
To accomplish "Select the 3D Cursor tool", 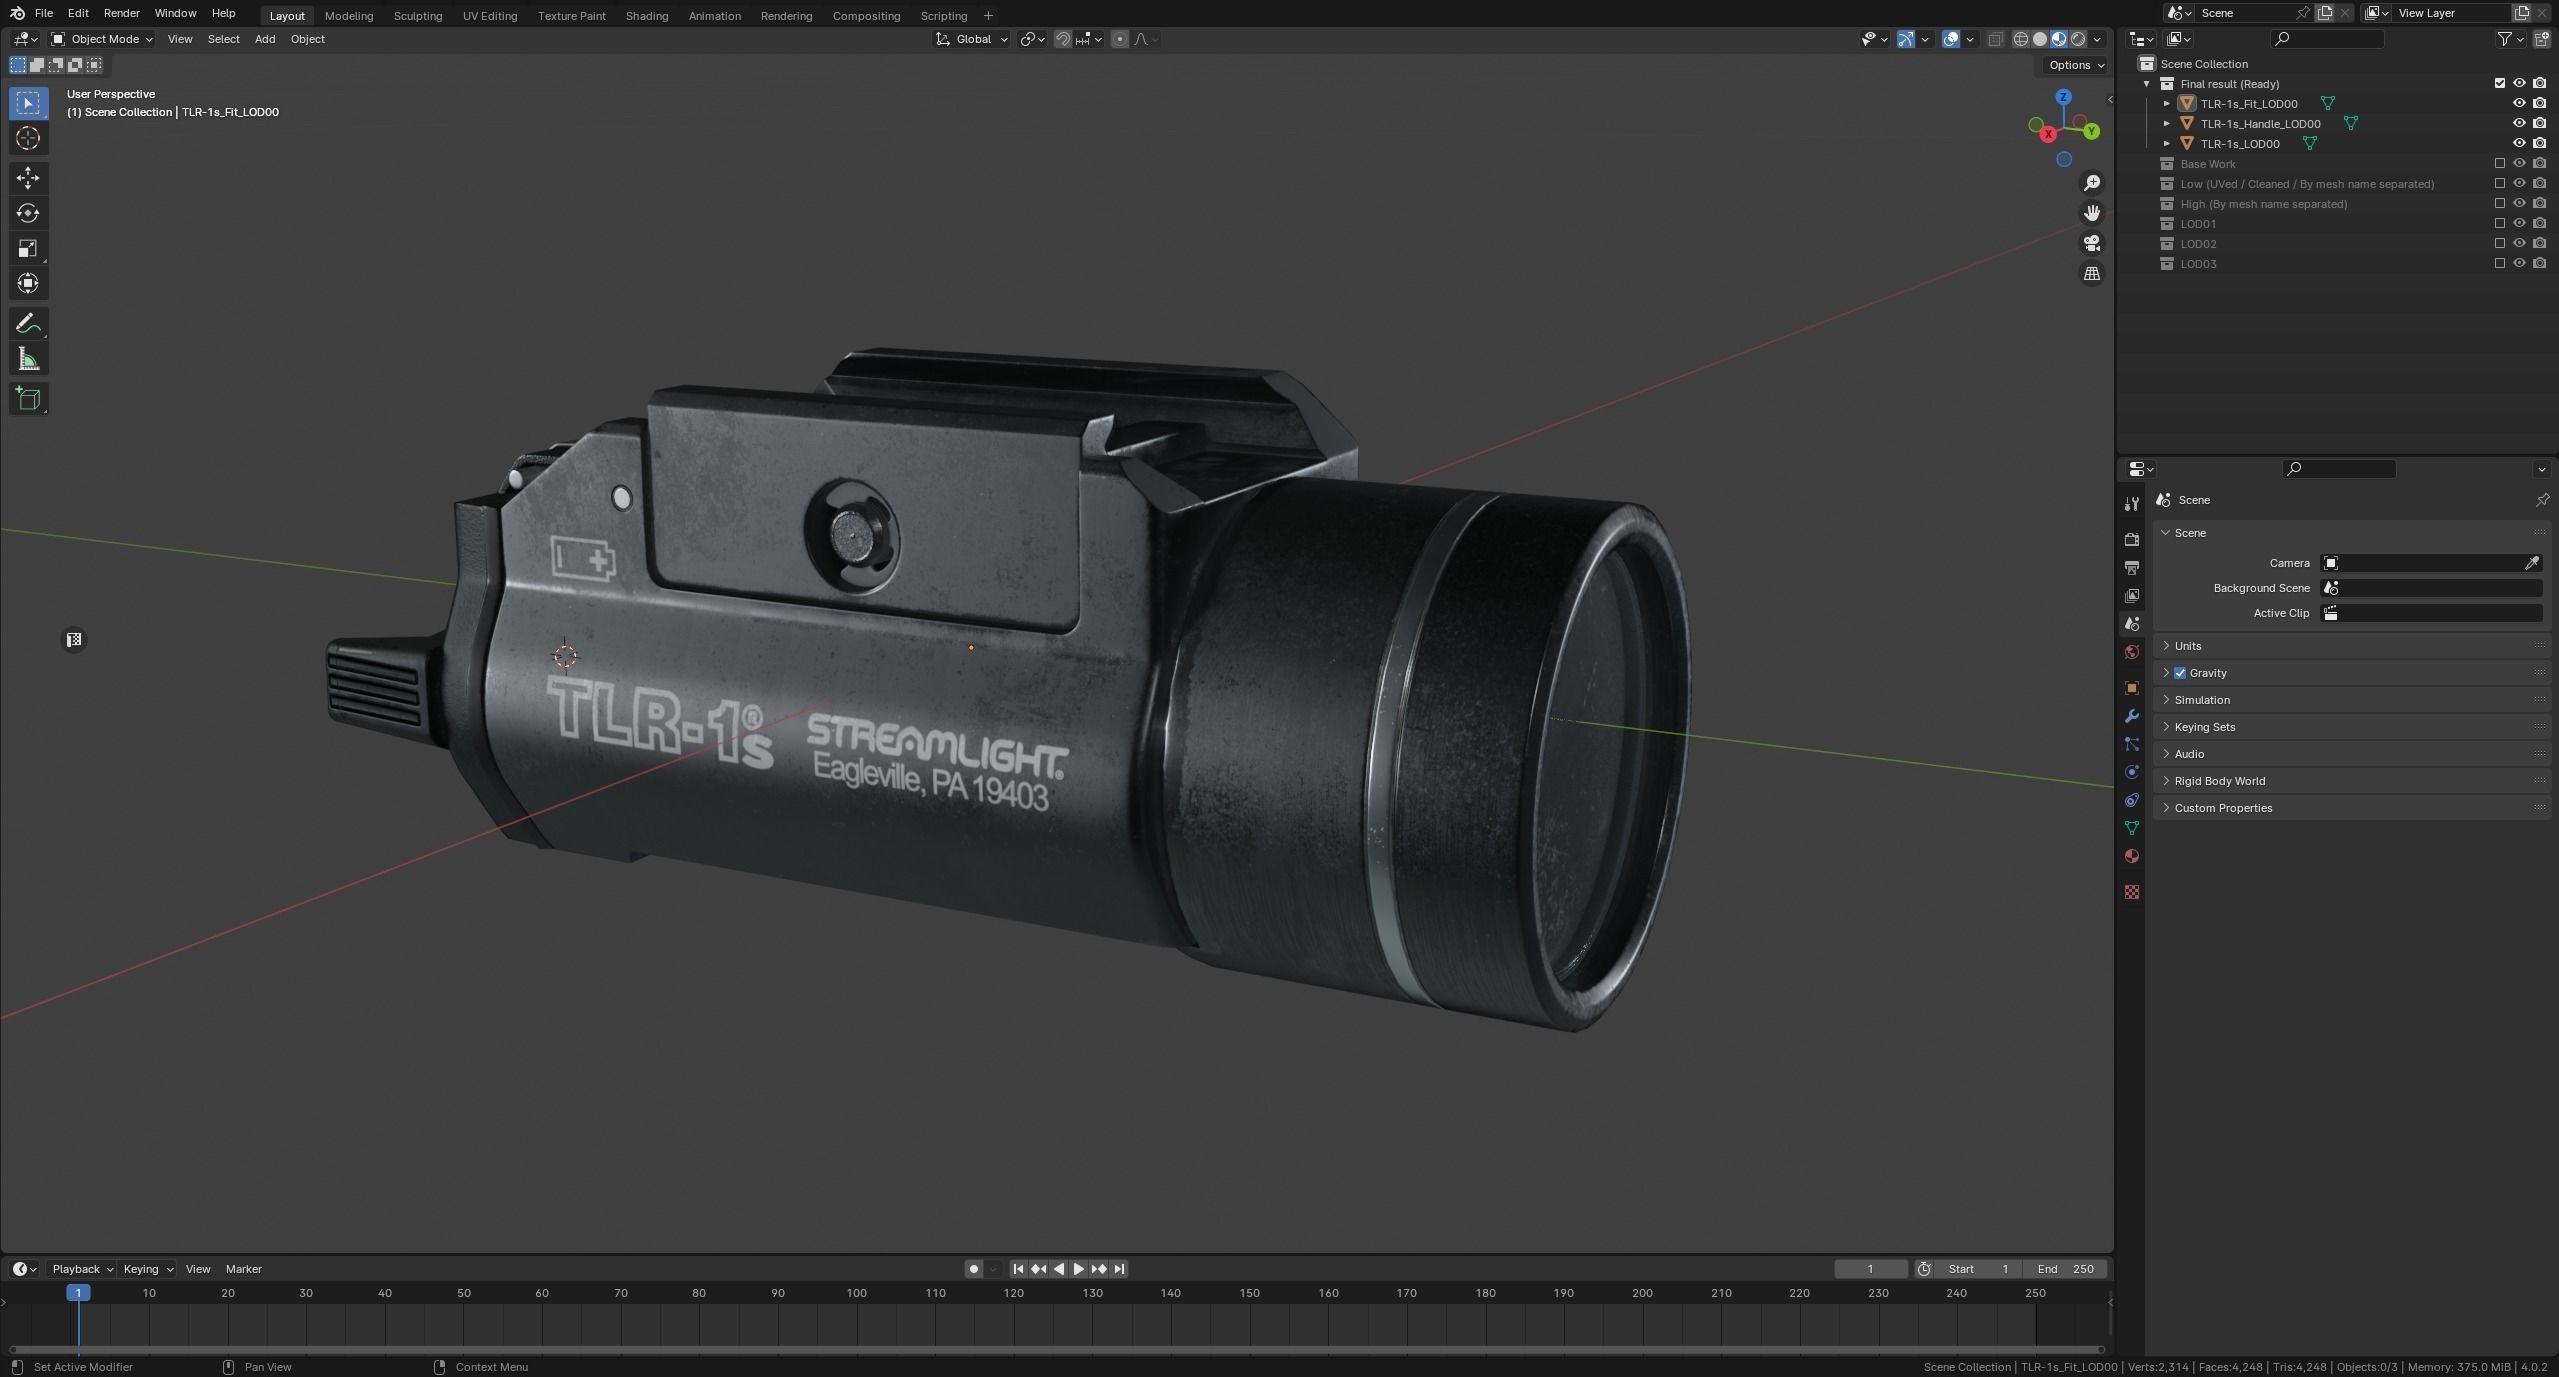I will (x=28, y=138).
